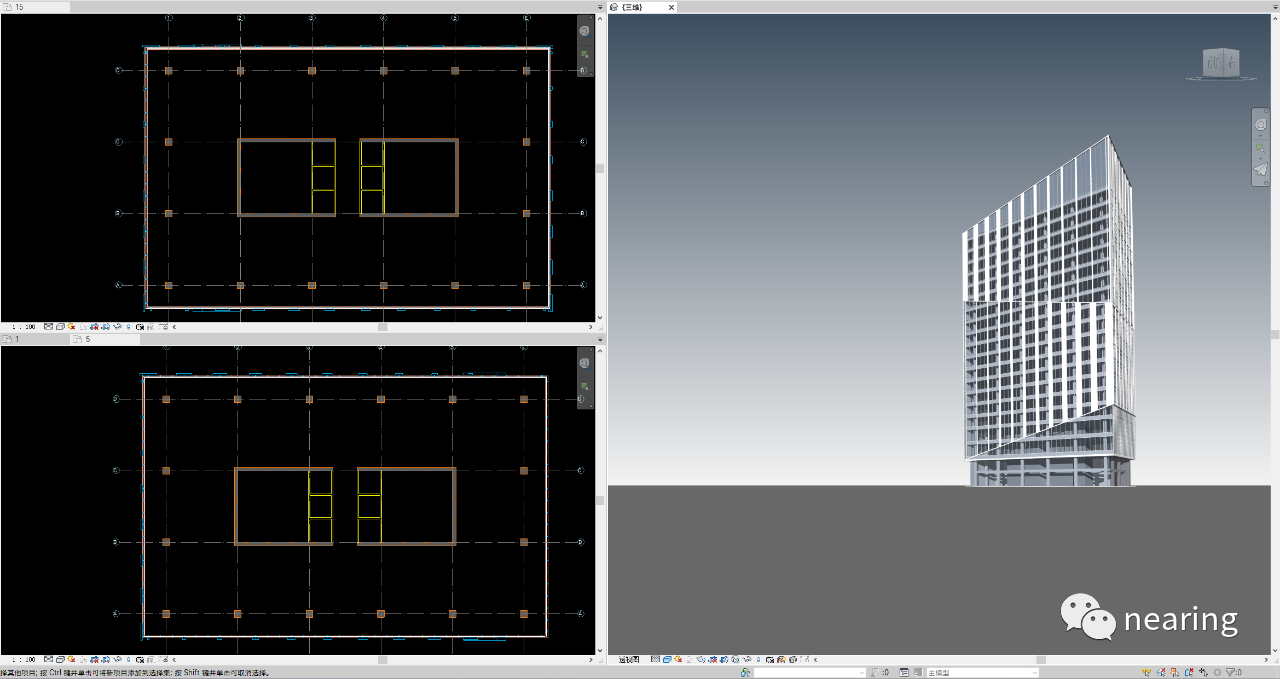
Task: Toggle Select Underlay Elements in status bar
Action: (x=1160, y=672)
